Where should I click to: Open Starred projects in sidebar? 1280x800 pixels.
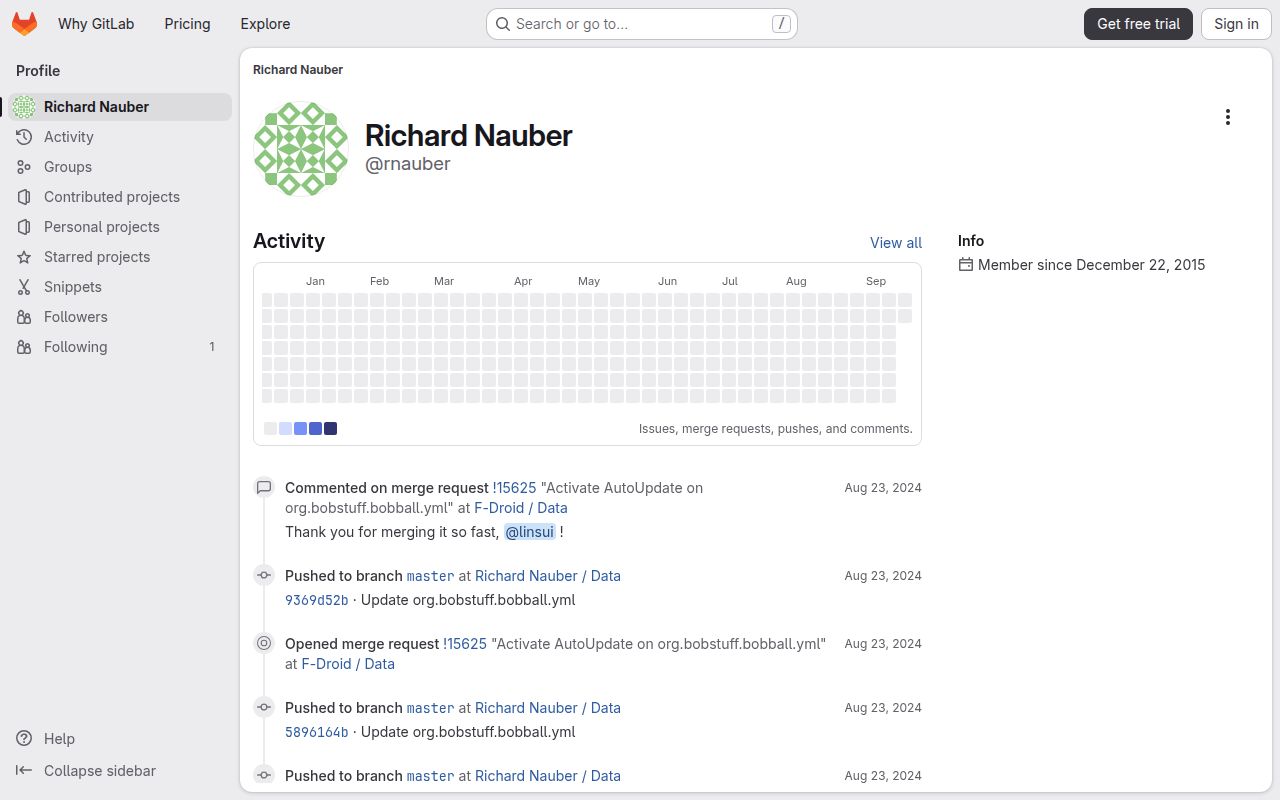tap(120, 257)
